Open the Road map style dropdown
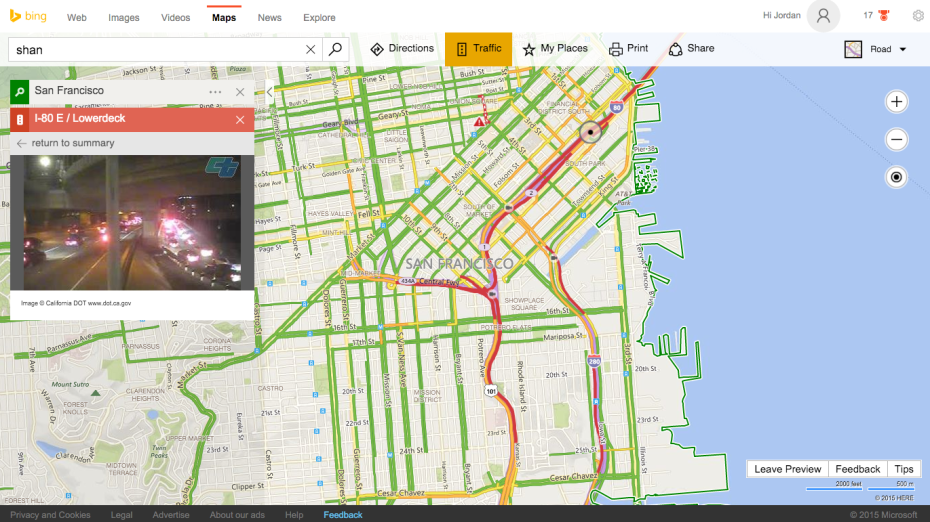Image resolution: width=930 pixels, height=522 pixels. [875, 49]
